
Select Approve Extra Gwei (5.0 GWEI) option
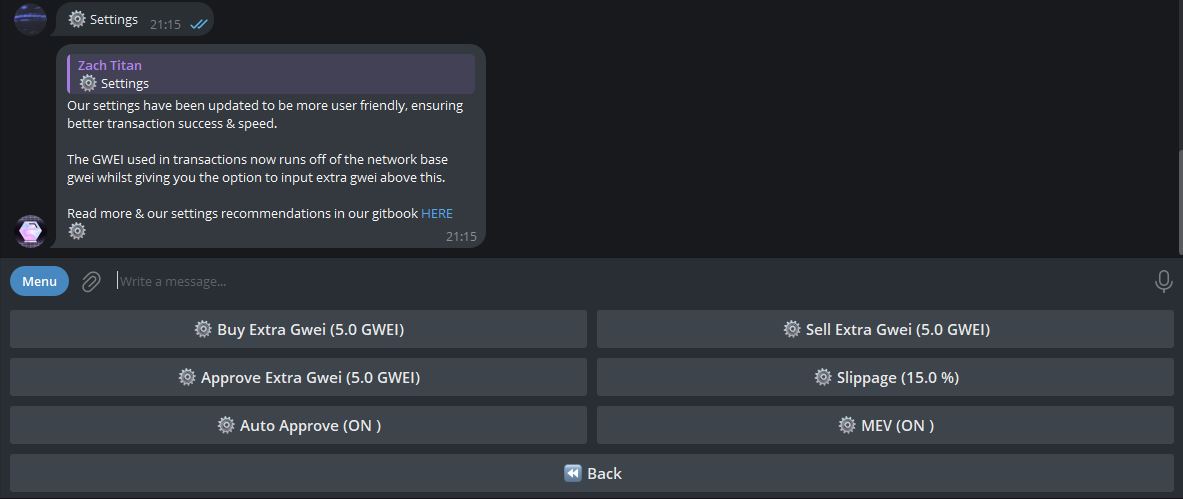[298, 377]
